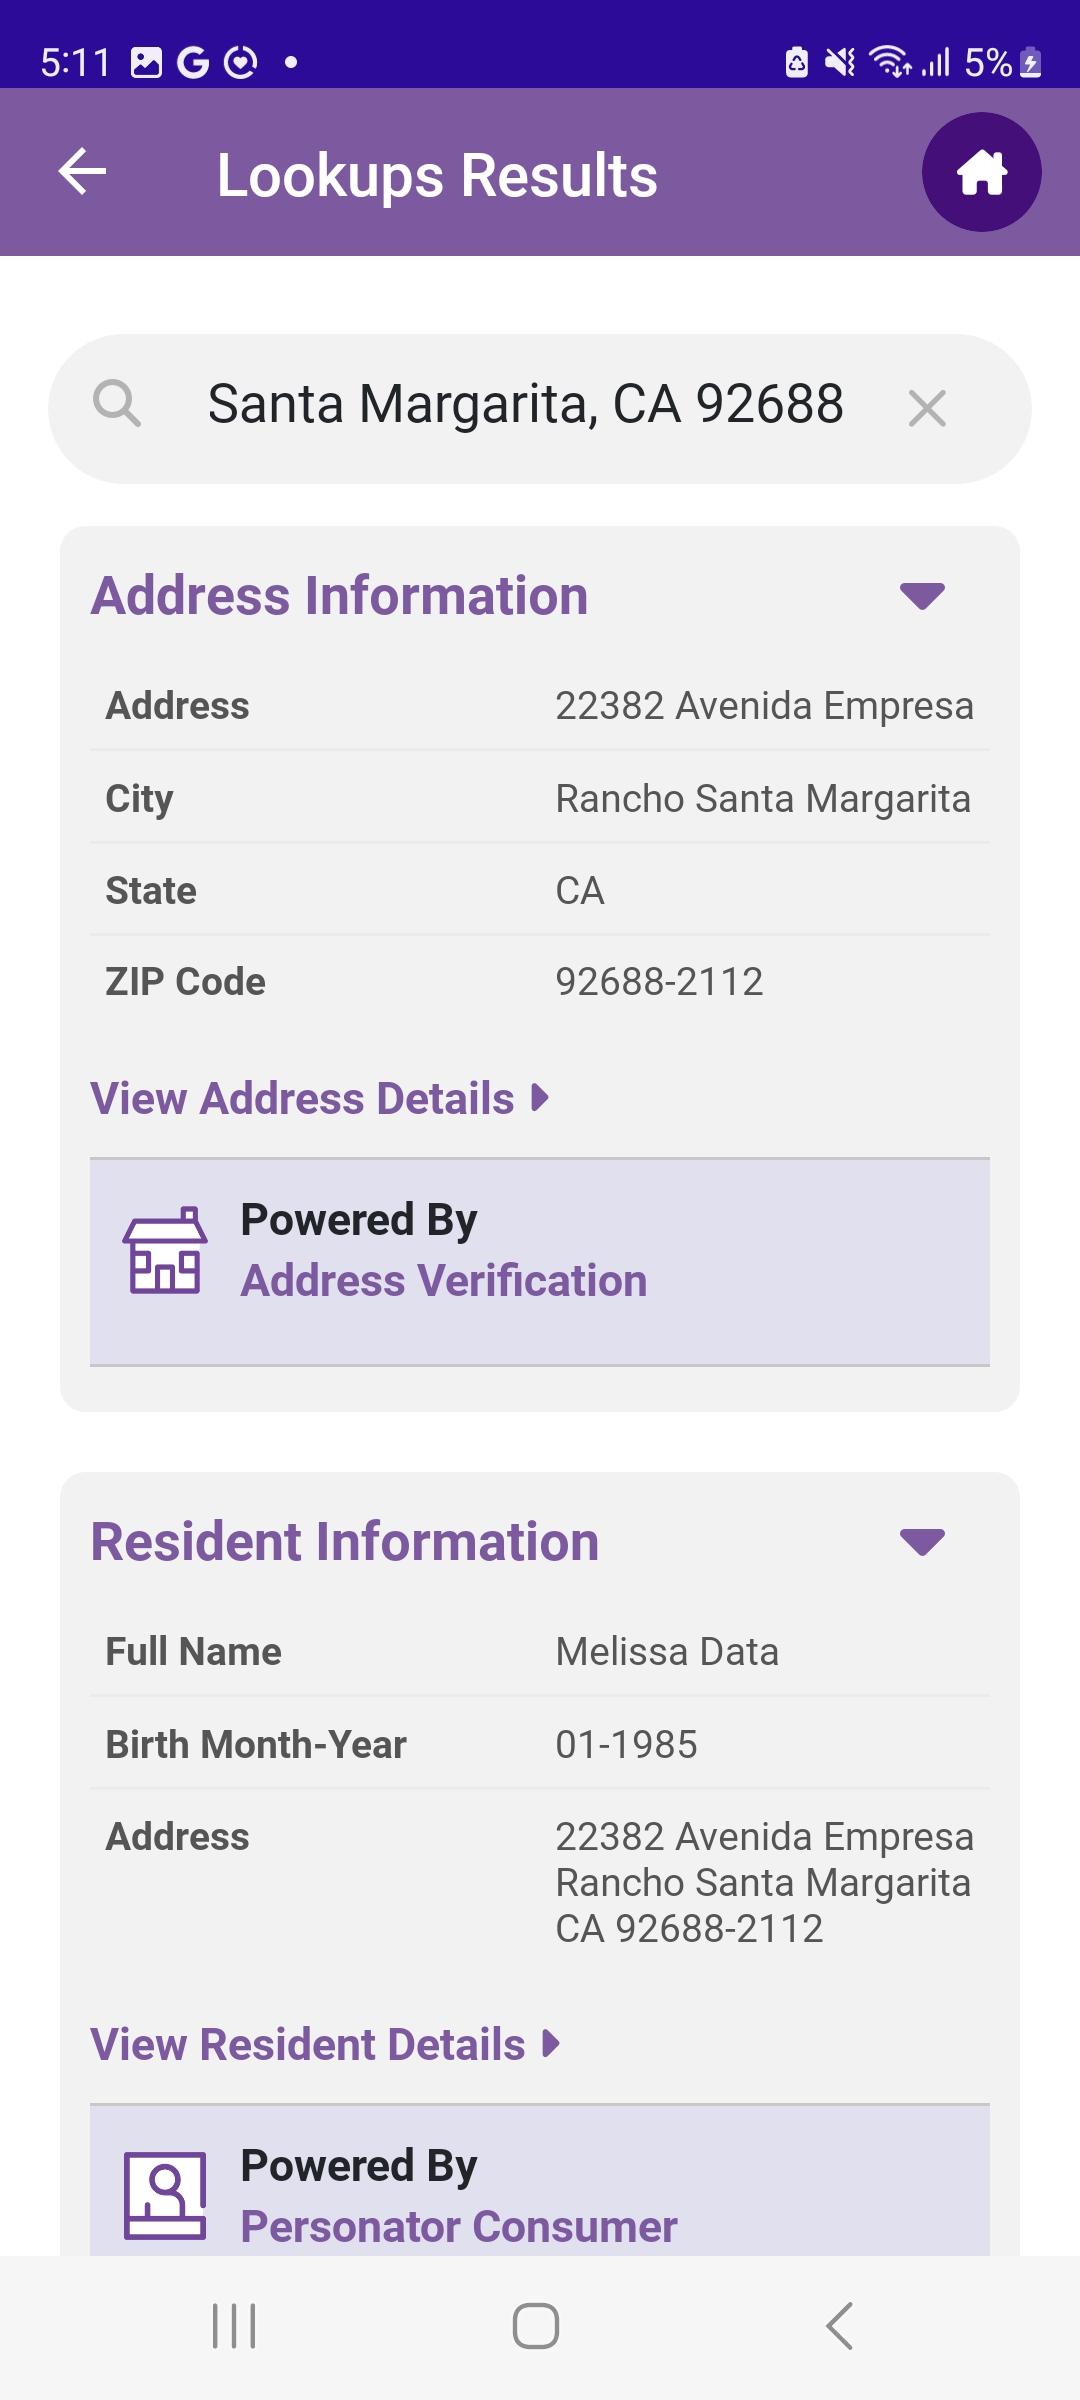Tap the search magnifier icon
Viewport: 1080px width, 2400px height.
pyautogui.click(x=117, y=405)
